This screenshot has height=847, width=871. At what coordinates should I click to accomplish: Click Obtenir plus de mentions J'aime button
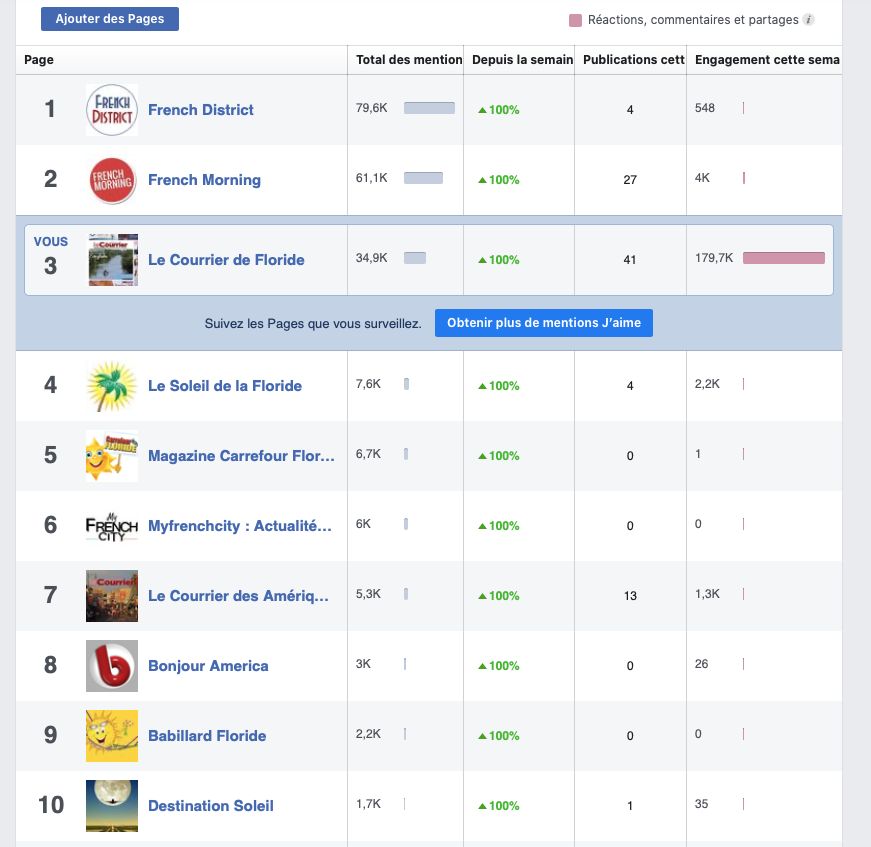click(543, 323)
